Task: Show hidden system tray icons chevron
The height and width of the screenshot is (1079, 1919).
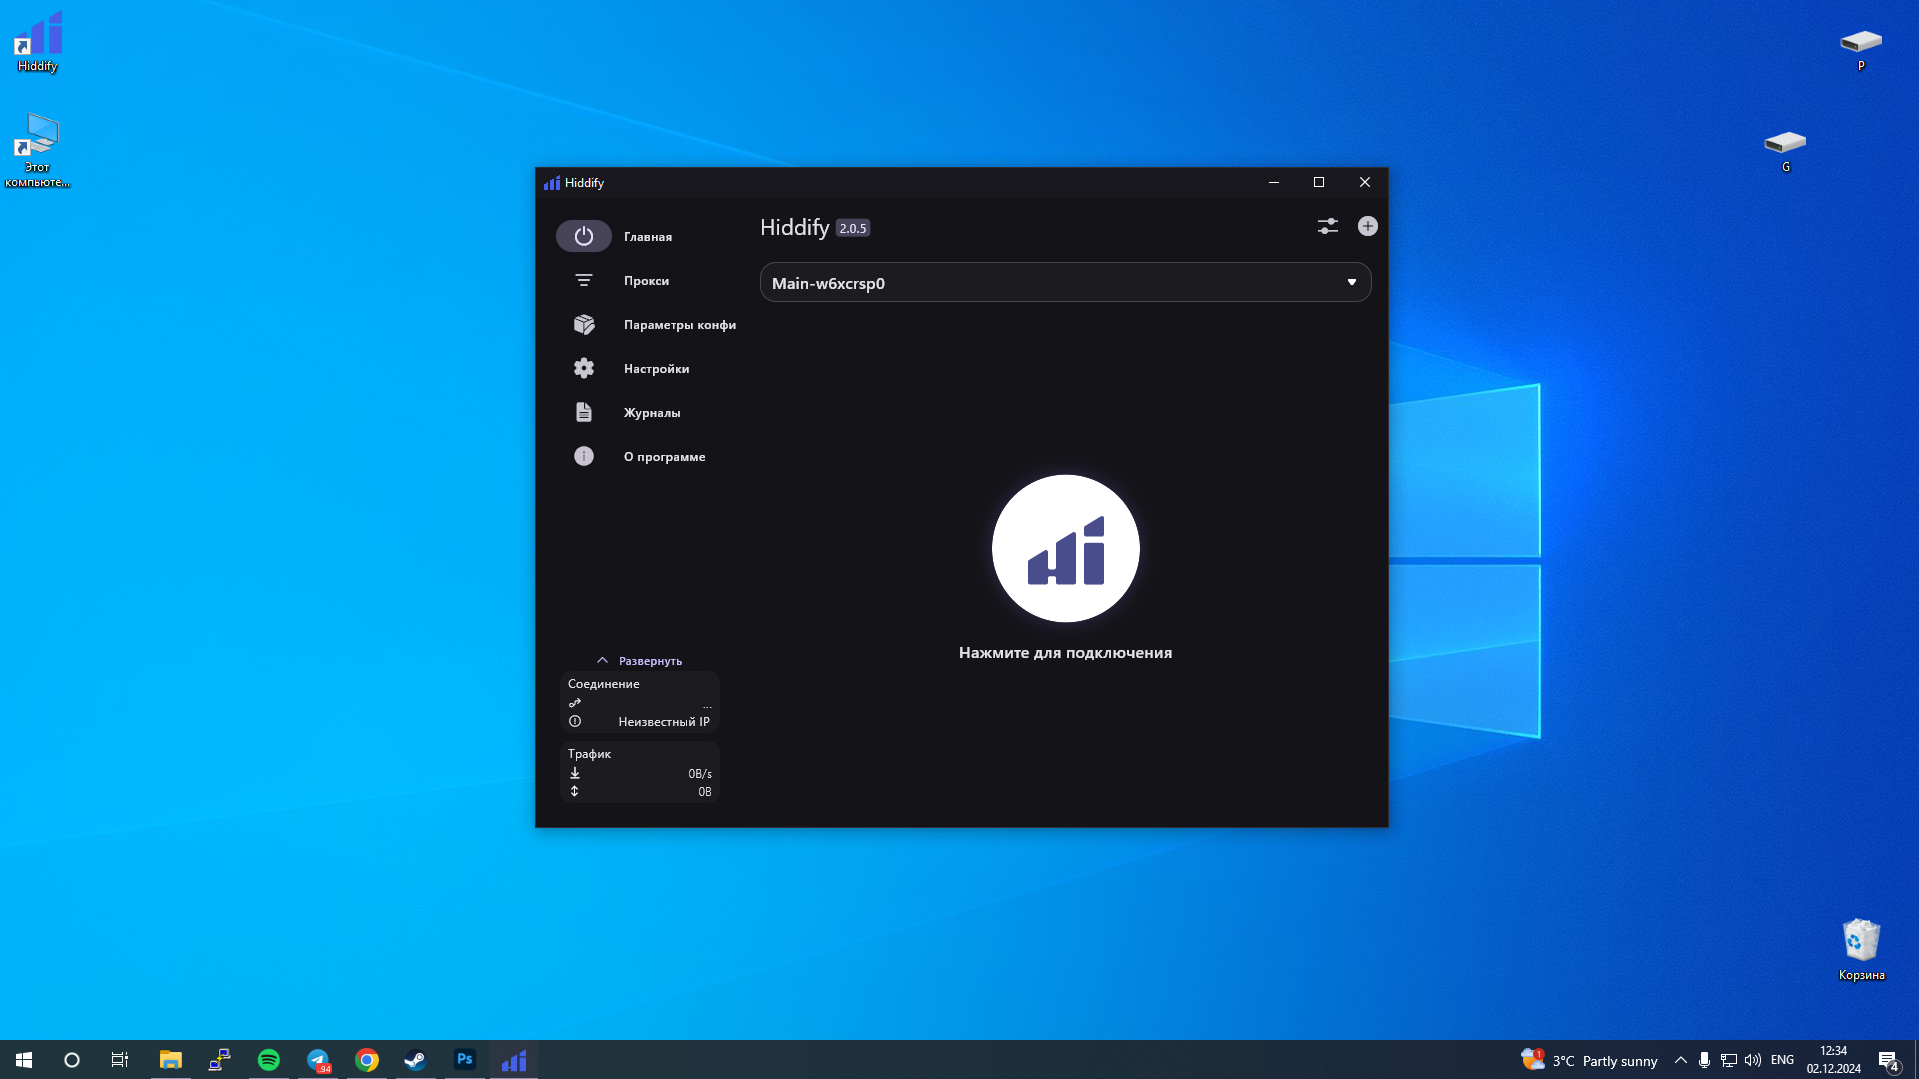Action: click(x=1680, y=1060)
